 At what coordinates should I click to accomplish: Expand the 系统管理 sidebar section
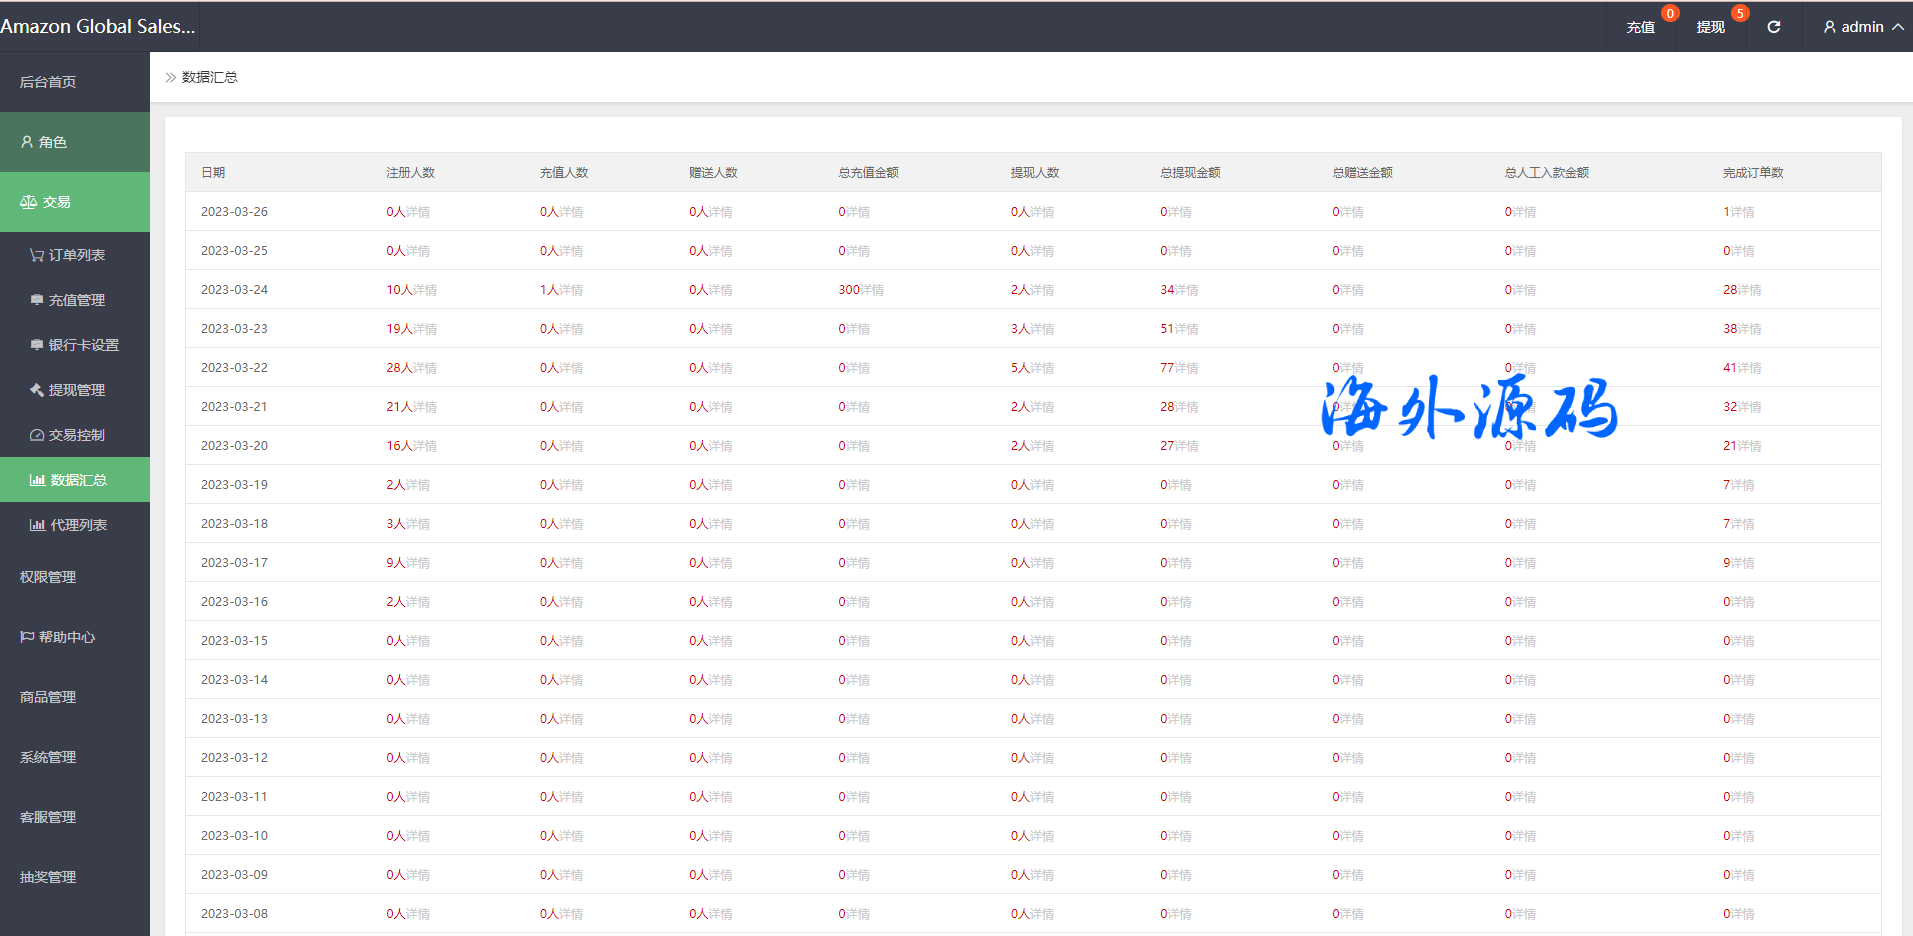click(x=48, y=757)
